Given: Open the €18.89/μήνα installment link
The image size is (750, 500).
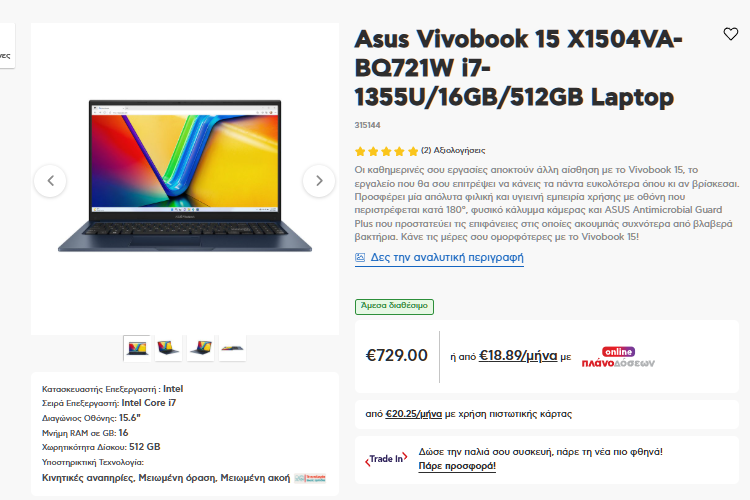Looking at the screenshot, I should click(x=518, y=356).
